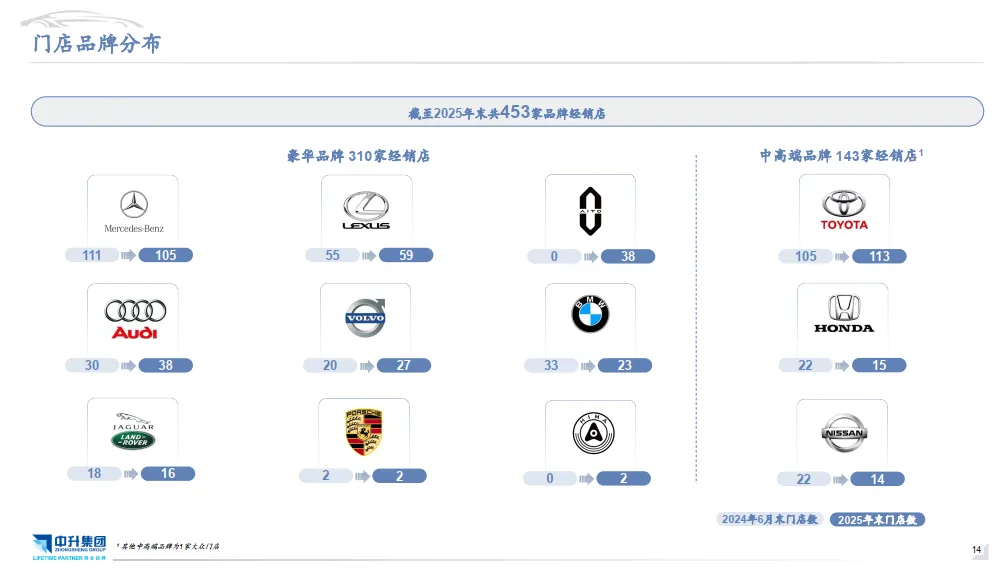Viewport: 999px width, 574px height.
Task: Click the Jaguar Land Rover logo
Action: pyautogui.click(x=133, y=431)
